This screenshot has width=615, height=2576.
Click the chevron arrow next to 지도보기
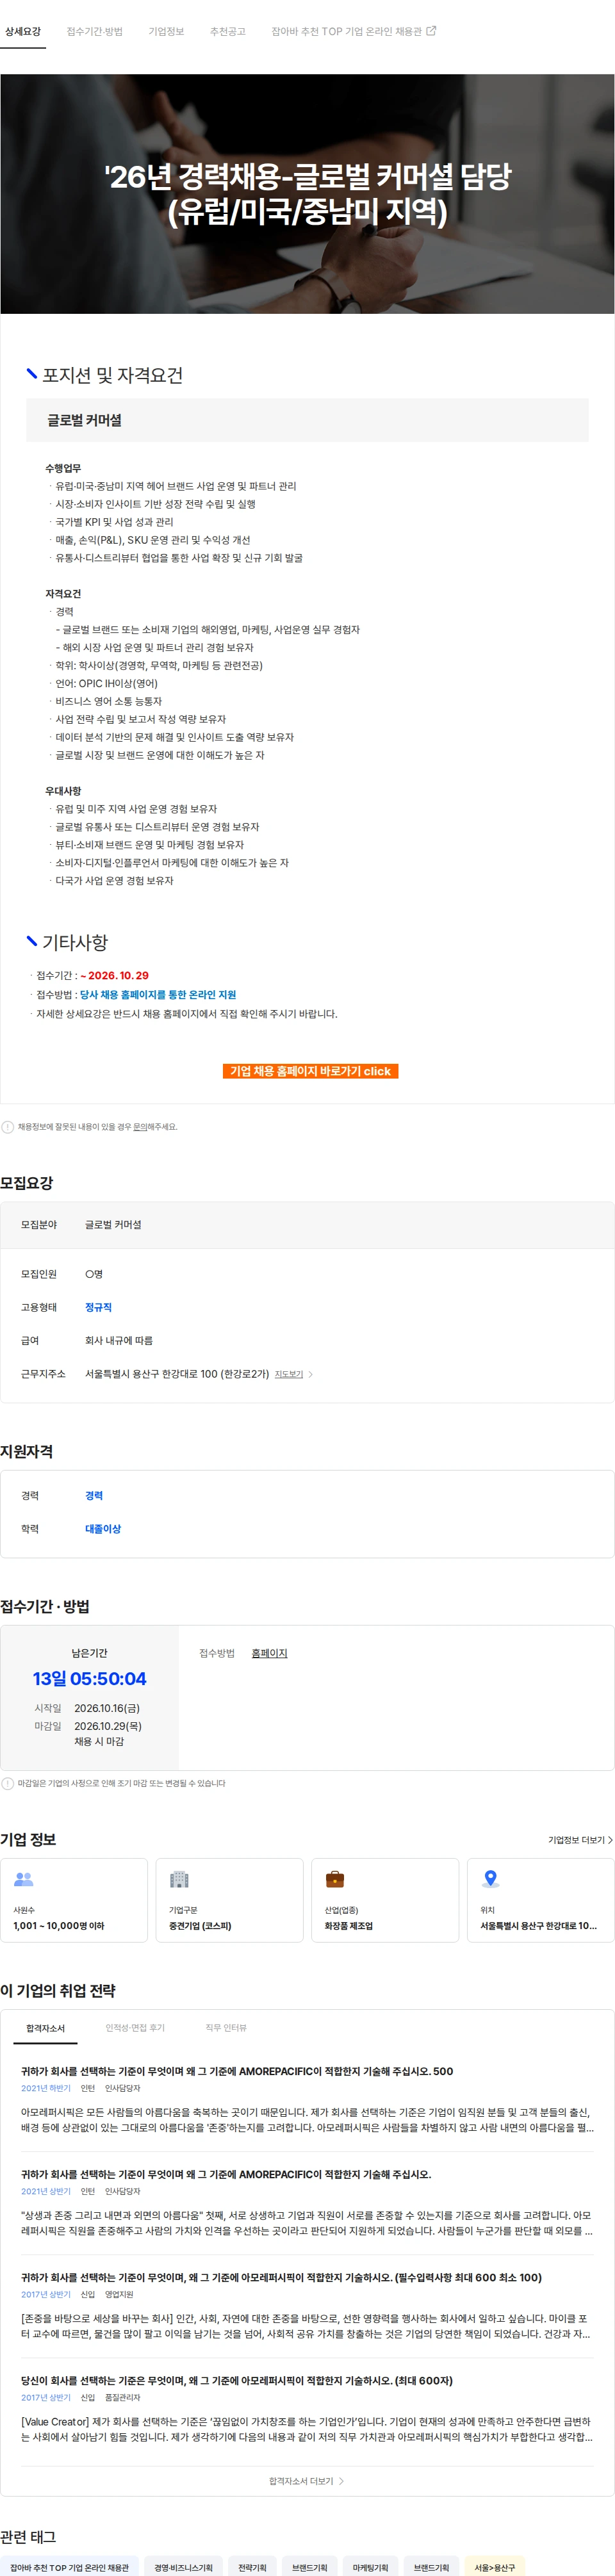[x=311, y=1374]
